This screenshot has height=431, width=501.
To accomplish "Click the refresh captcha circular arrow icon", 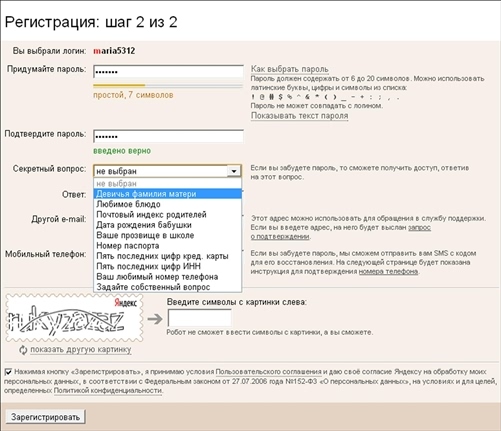I will 23,350.
